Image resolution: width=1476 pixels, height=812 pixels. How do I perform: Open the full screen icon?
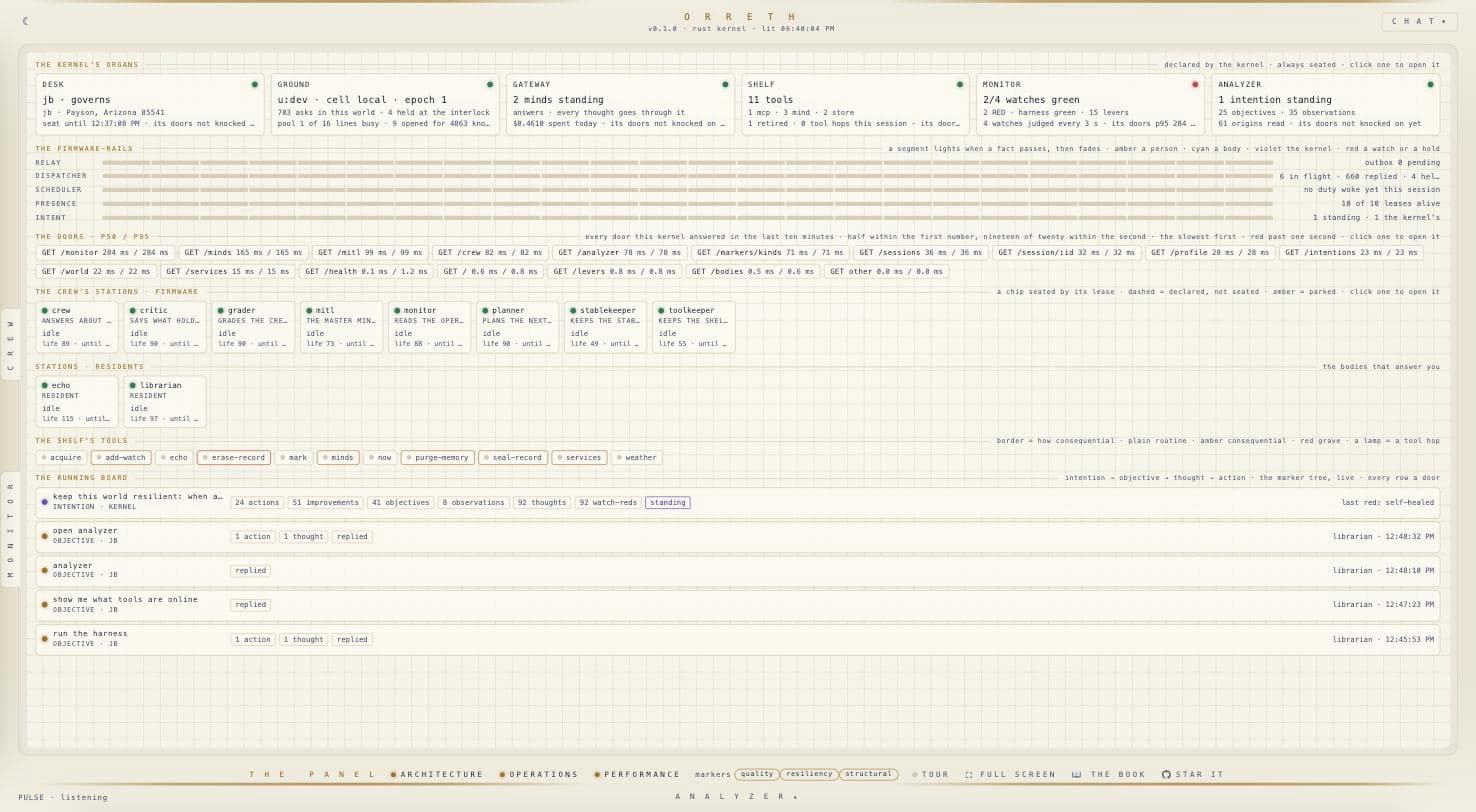(969, 775)
